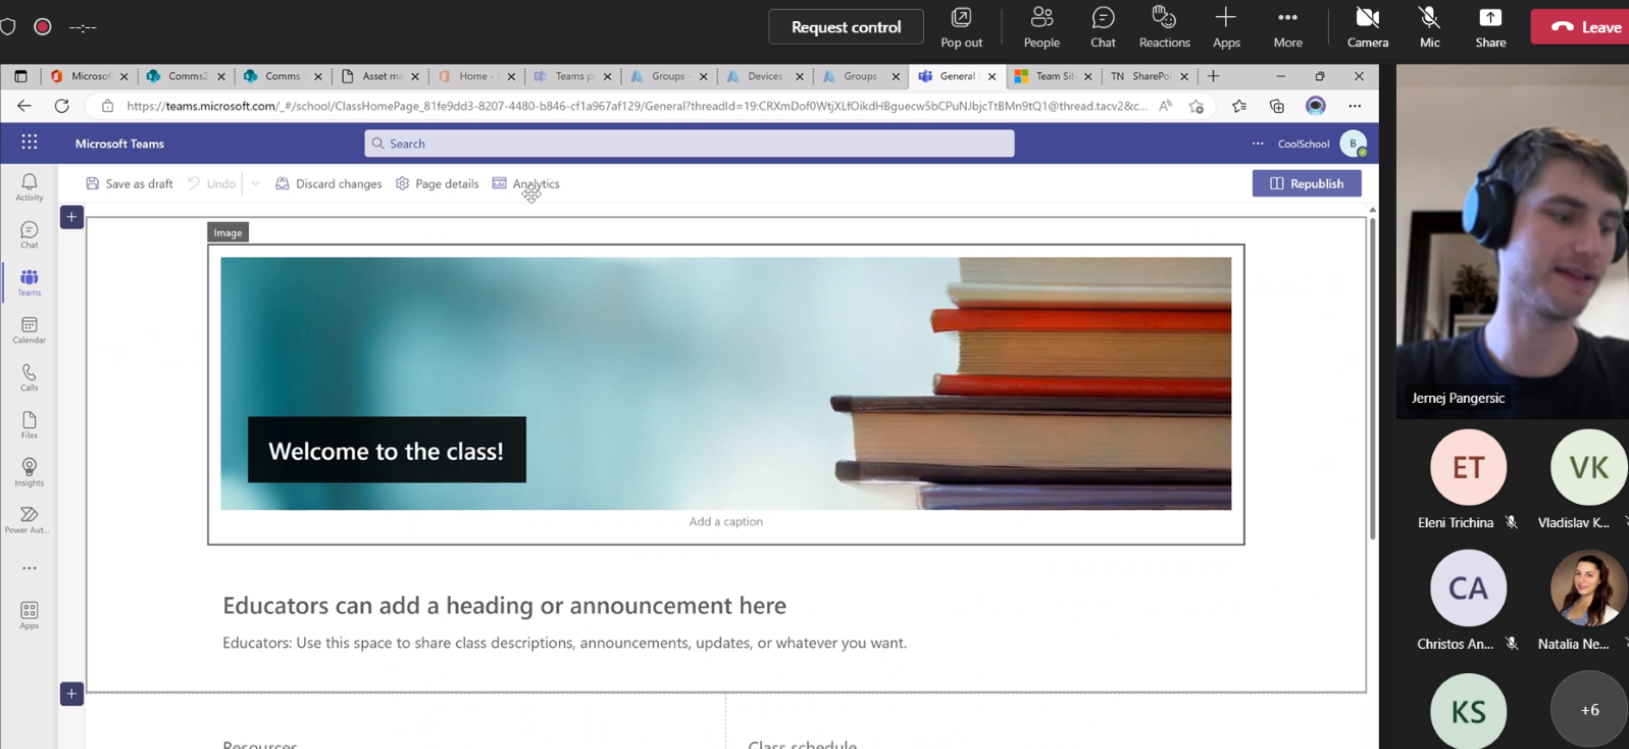Switch to the Team Site browser tab
The image size is (1629, 749).
pyautogui.click(x=1053, y=76)
